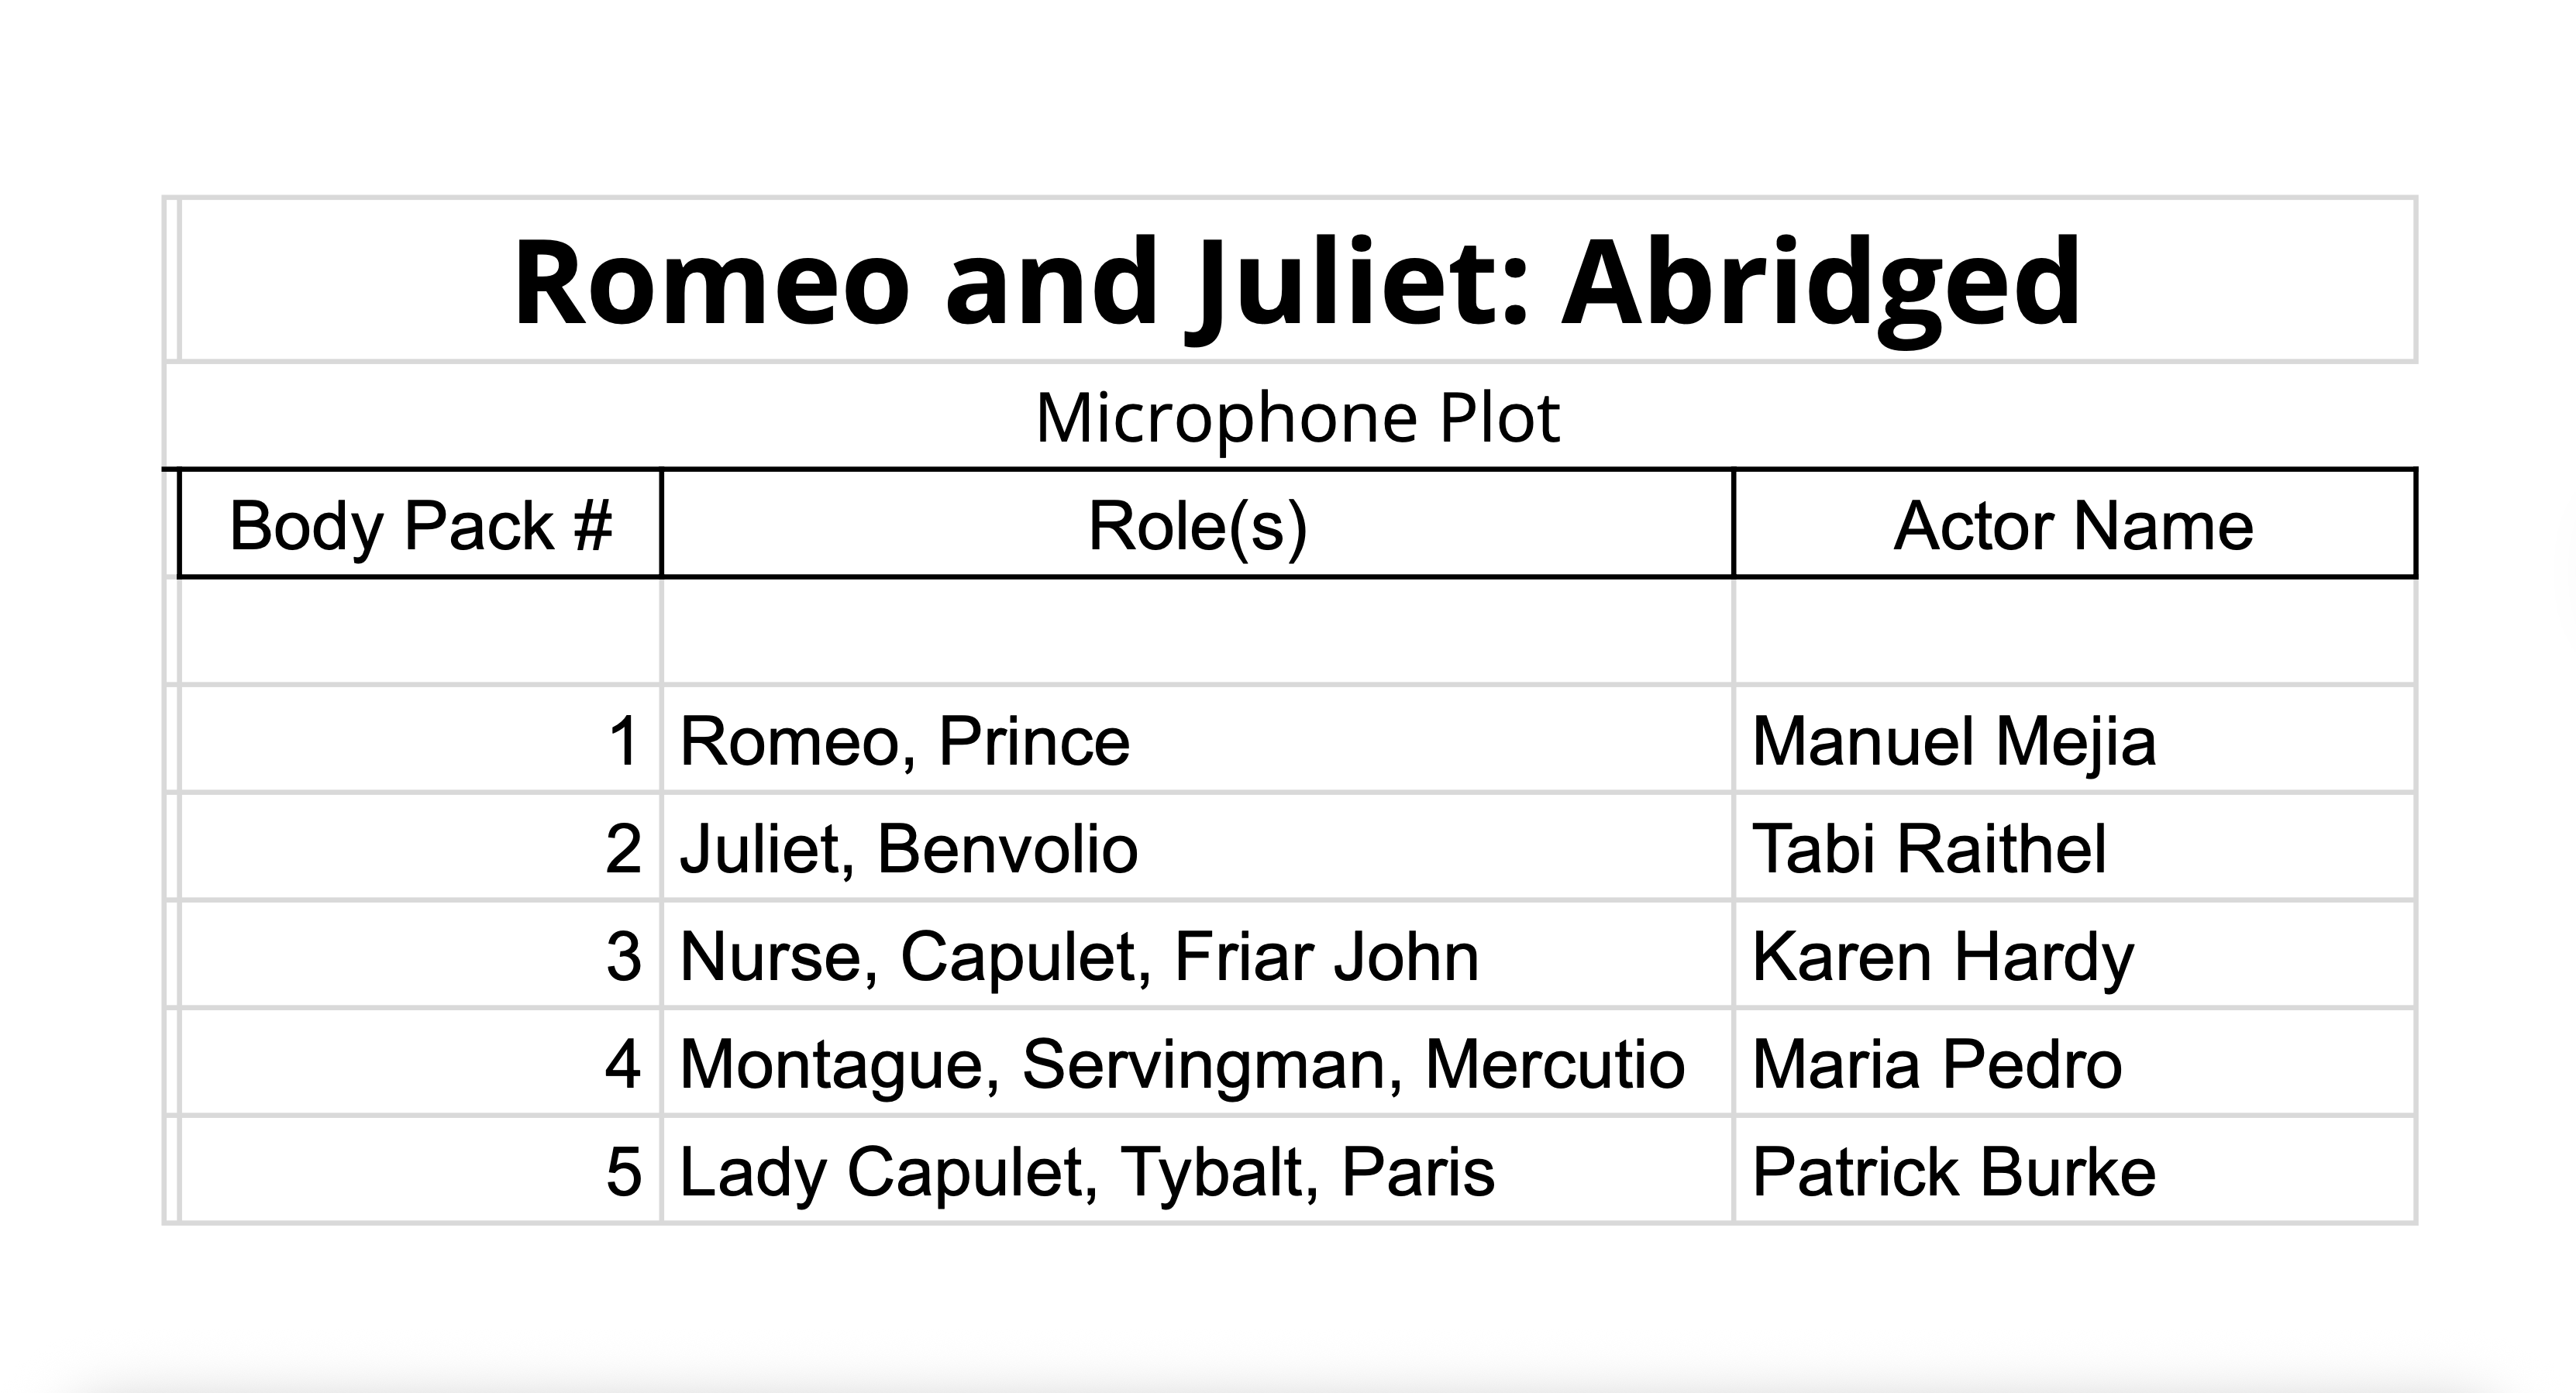2576x1393 pixels.
Task: Select the 'Patrick Burke' actor cell
Action: coord(2073,1171)
